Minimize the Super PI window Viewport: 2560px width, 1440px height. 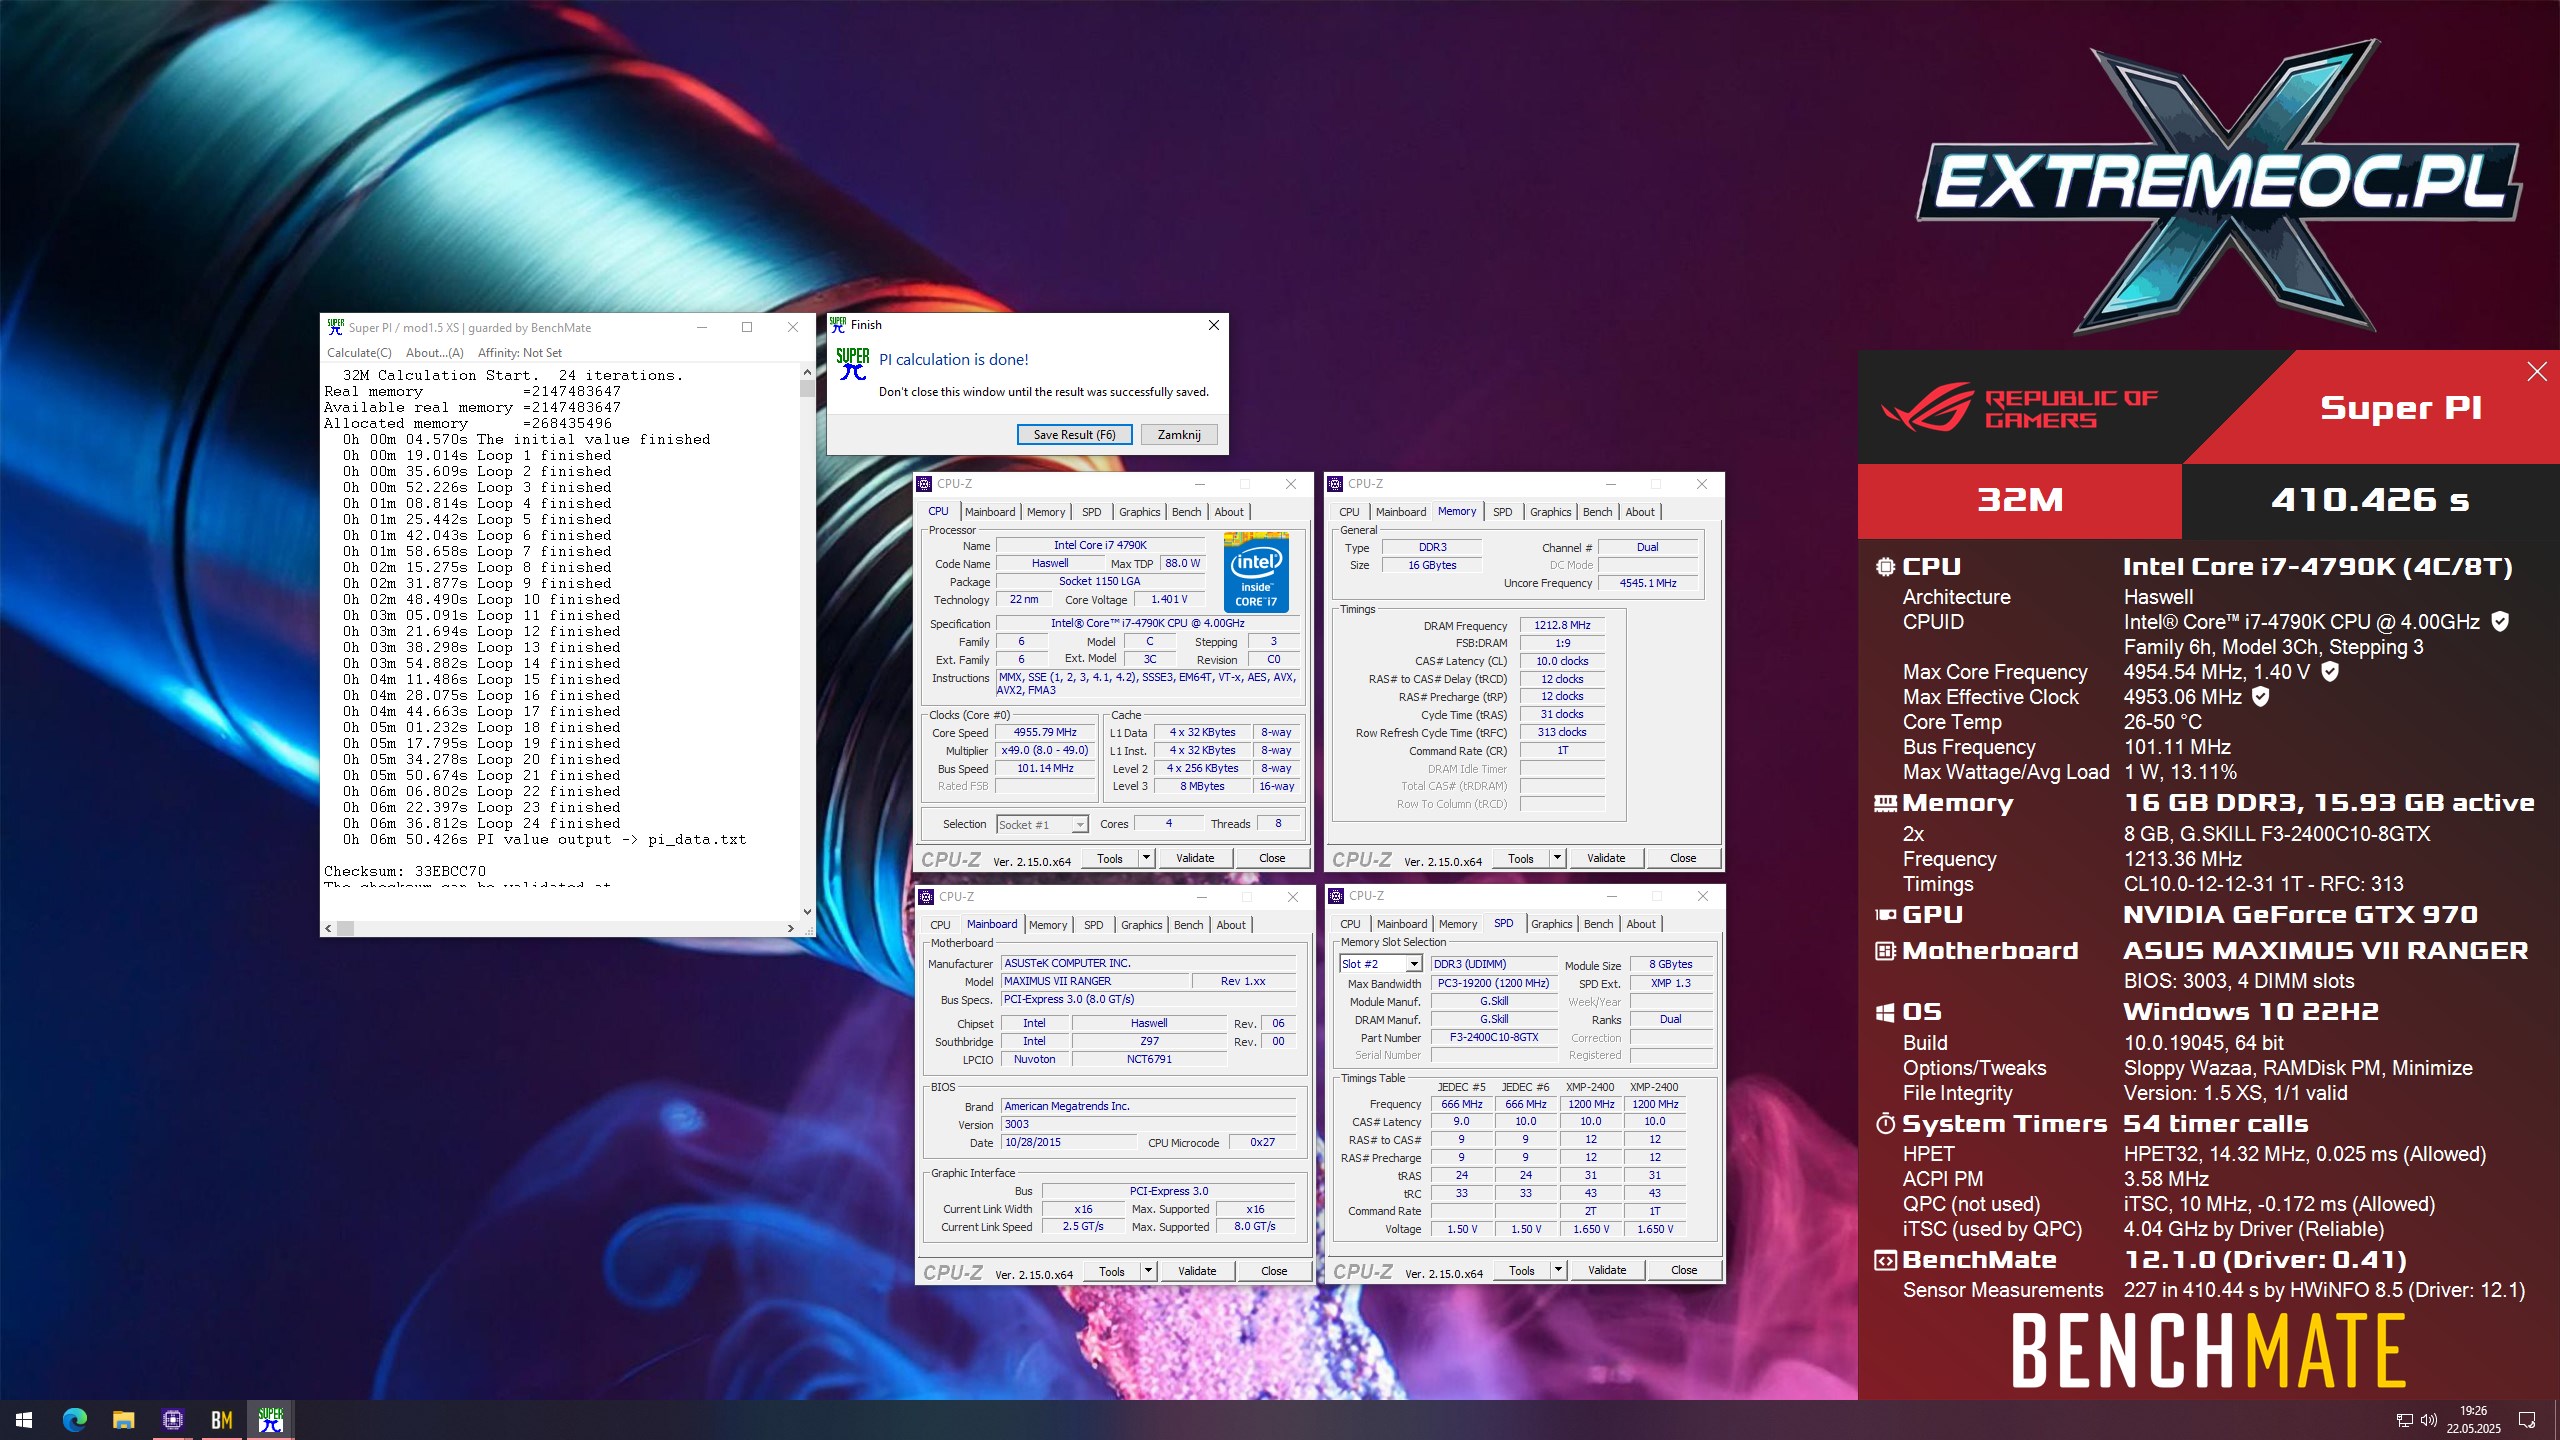(x=702, y=327)
